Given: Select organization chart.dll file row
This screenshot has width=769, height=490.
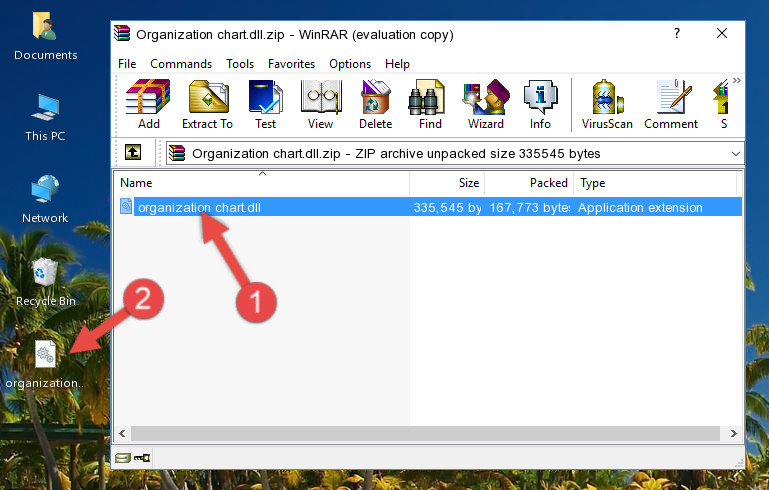Looking at the screenshot, I should (x=430, y=207).
